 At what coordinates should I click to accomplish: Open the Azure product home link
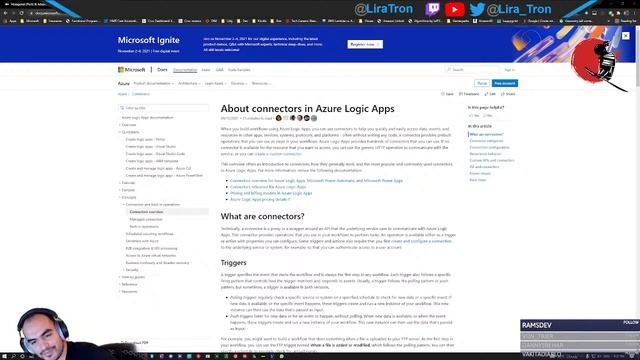coord(123,83)
